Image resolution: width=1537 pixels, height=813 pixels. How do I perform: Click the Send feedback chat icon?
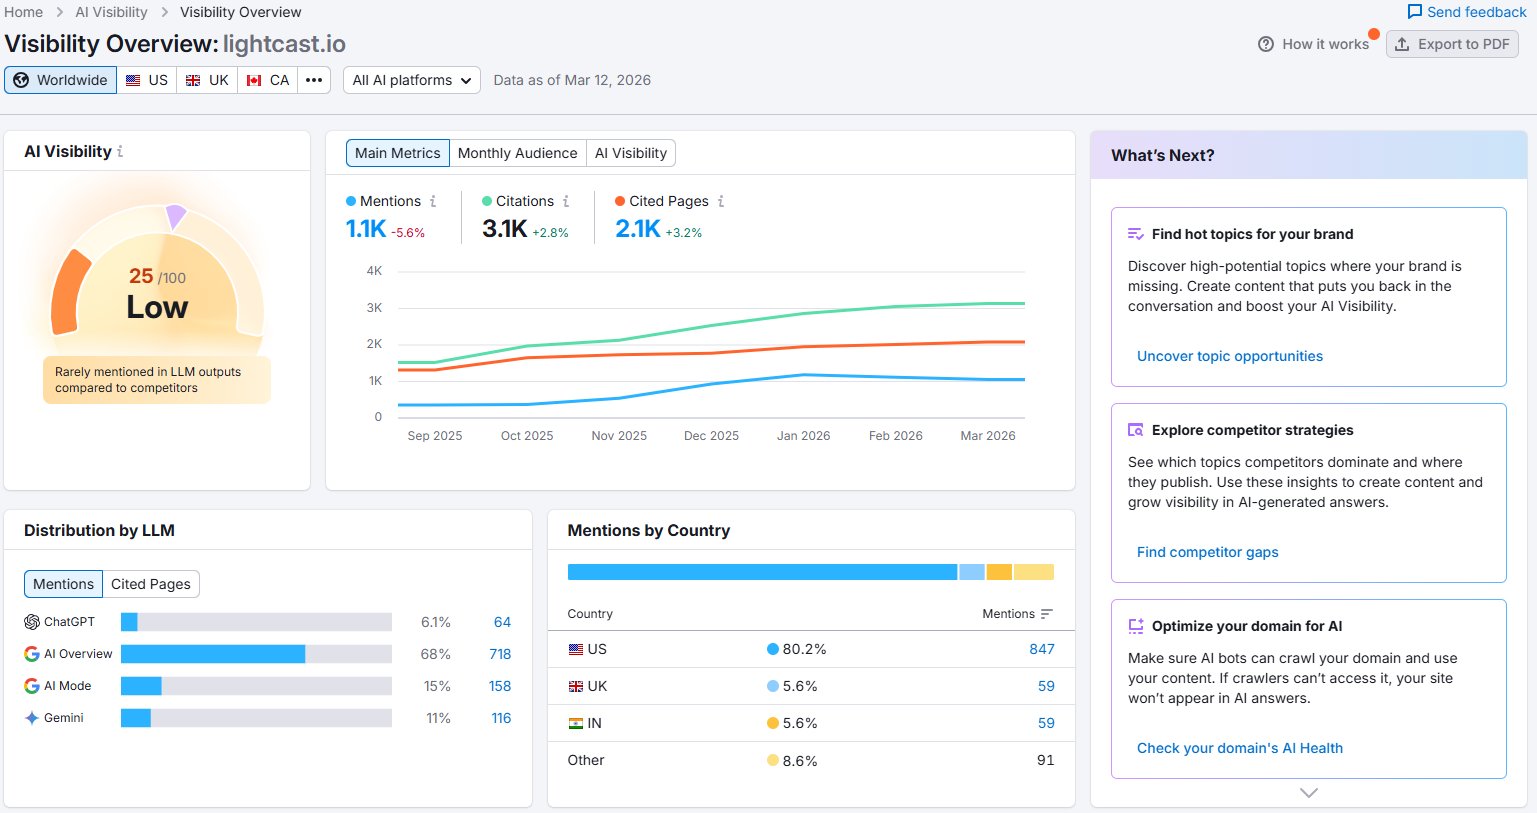(1414, 12)
